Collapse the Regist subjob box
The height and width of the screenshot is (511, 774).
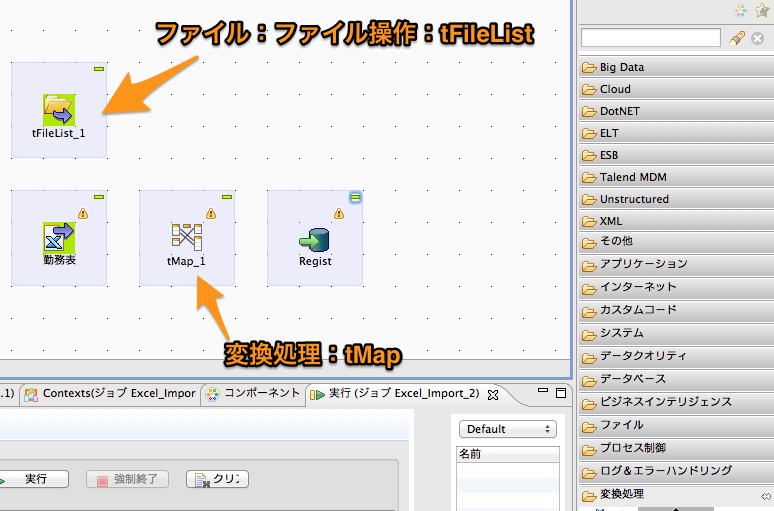pyautogui.click(x=355, y=197)
